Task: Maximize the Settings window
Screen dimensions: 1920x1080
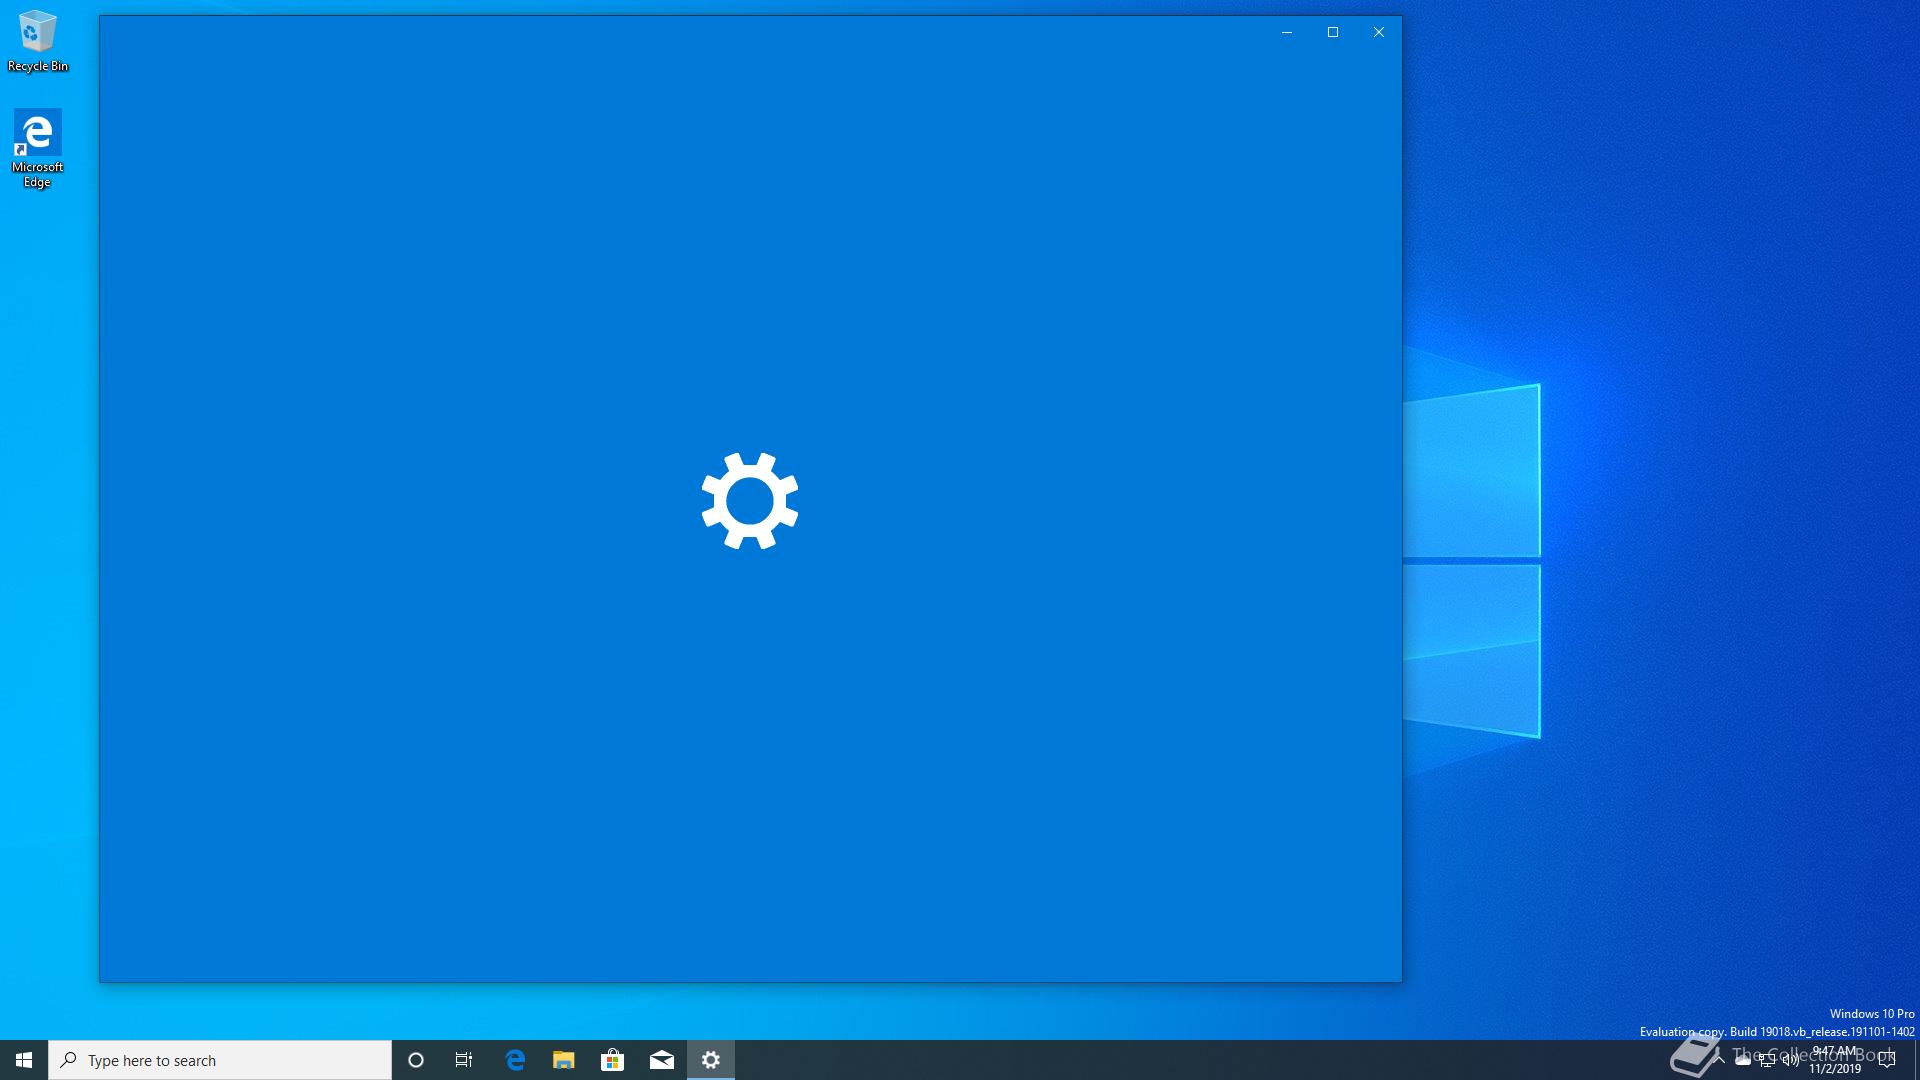Action: tap(1333, 32)
